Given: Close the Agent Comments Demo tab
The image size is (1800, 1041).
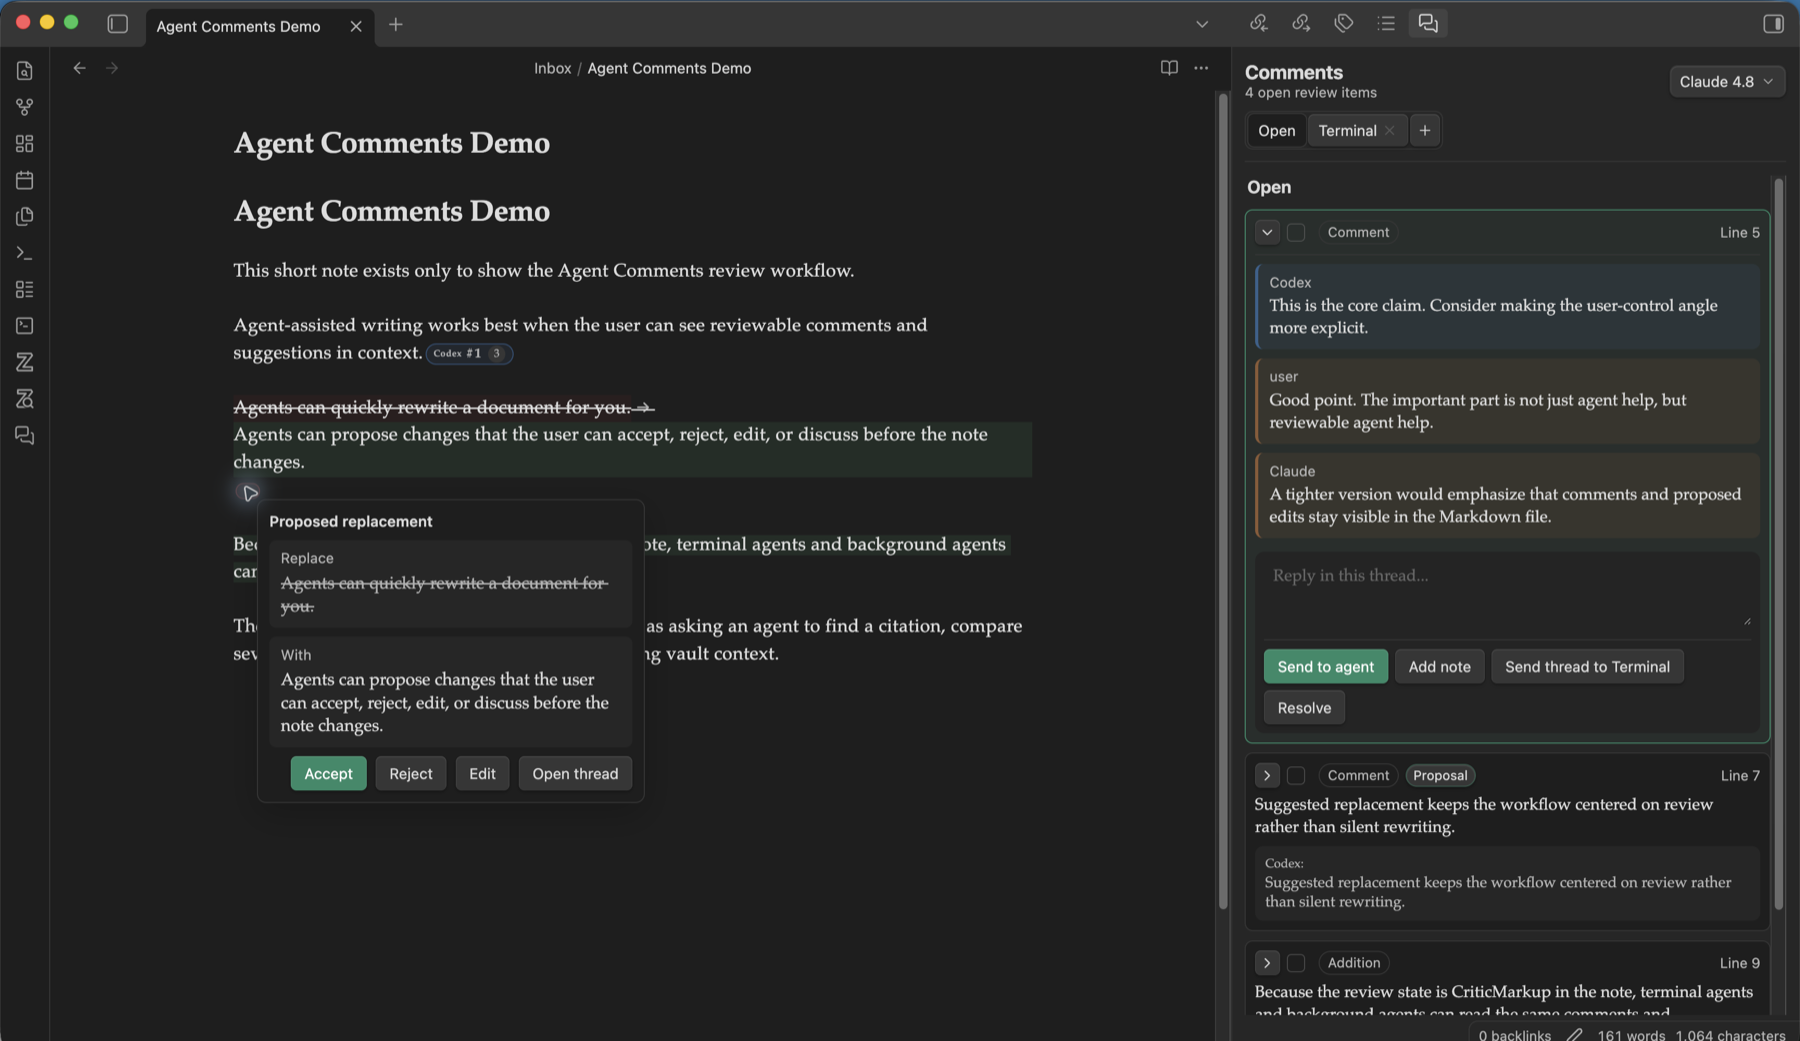Looking at the screenshot, I should click(356, 26).
